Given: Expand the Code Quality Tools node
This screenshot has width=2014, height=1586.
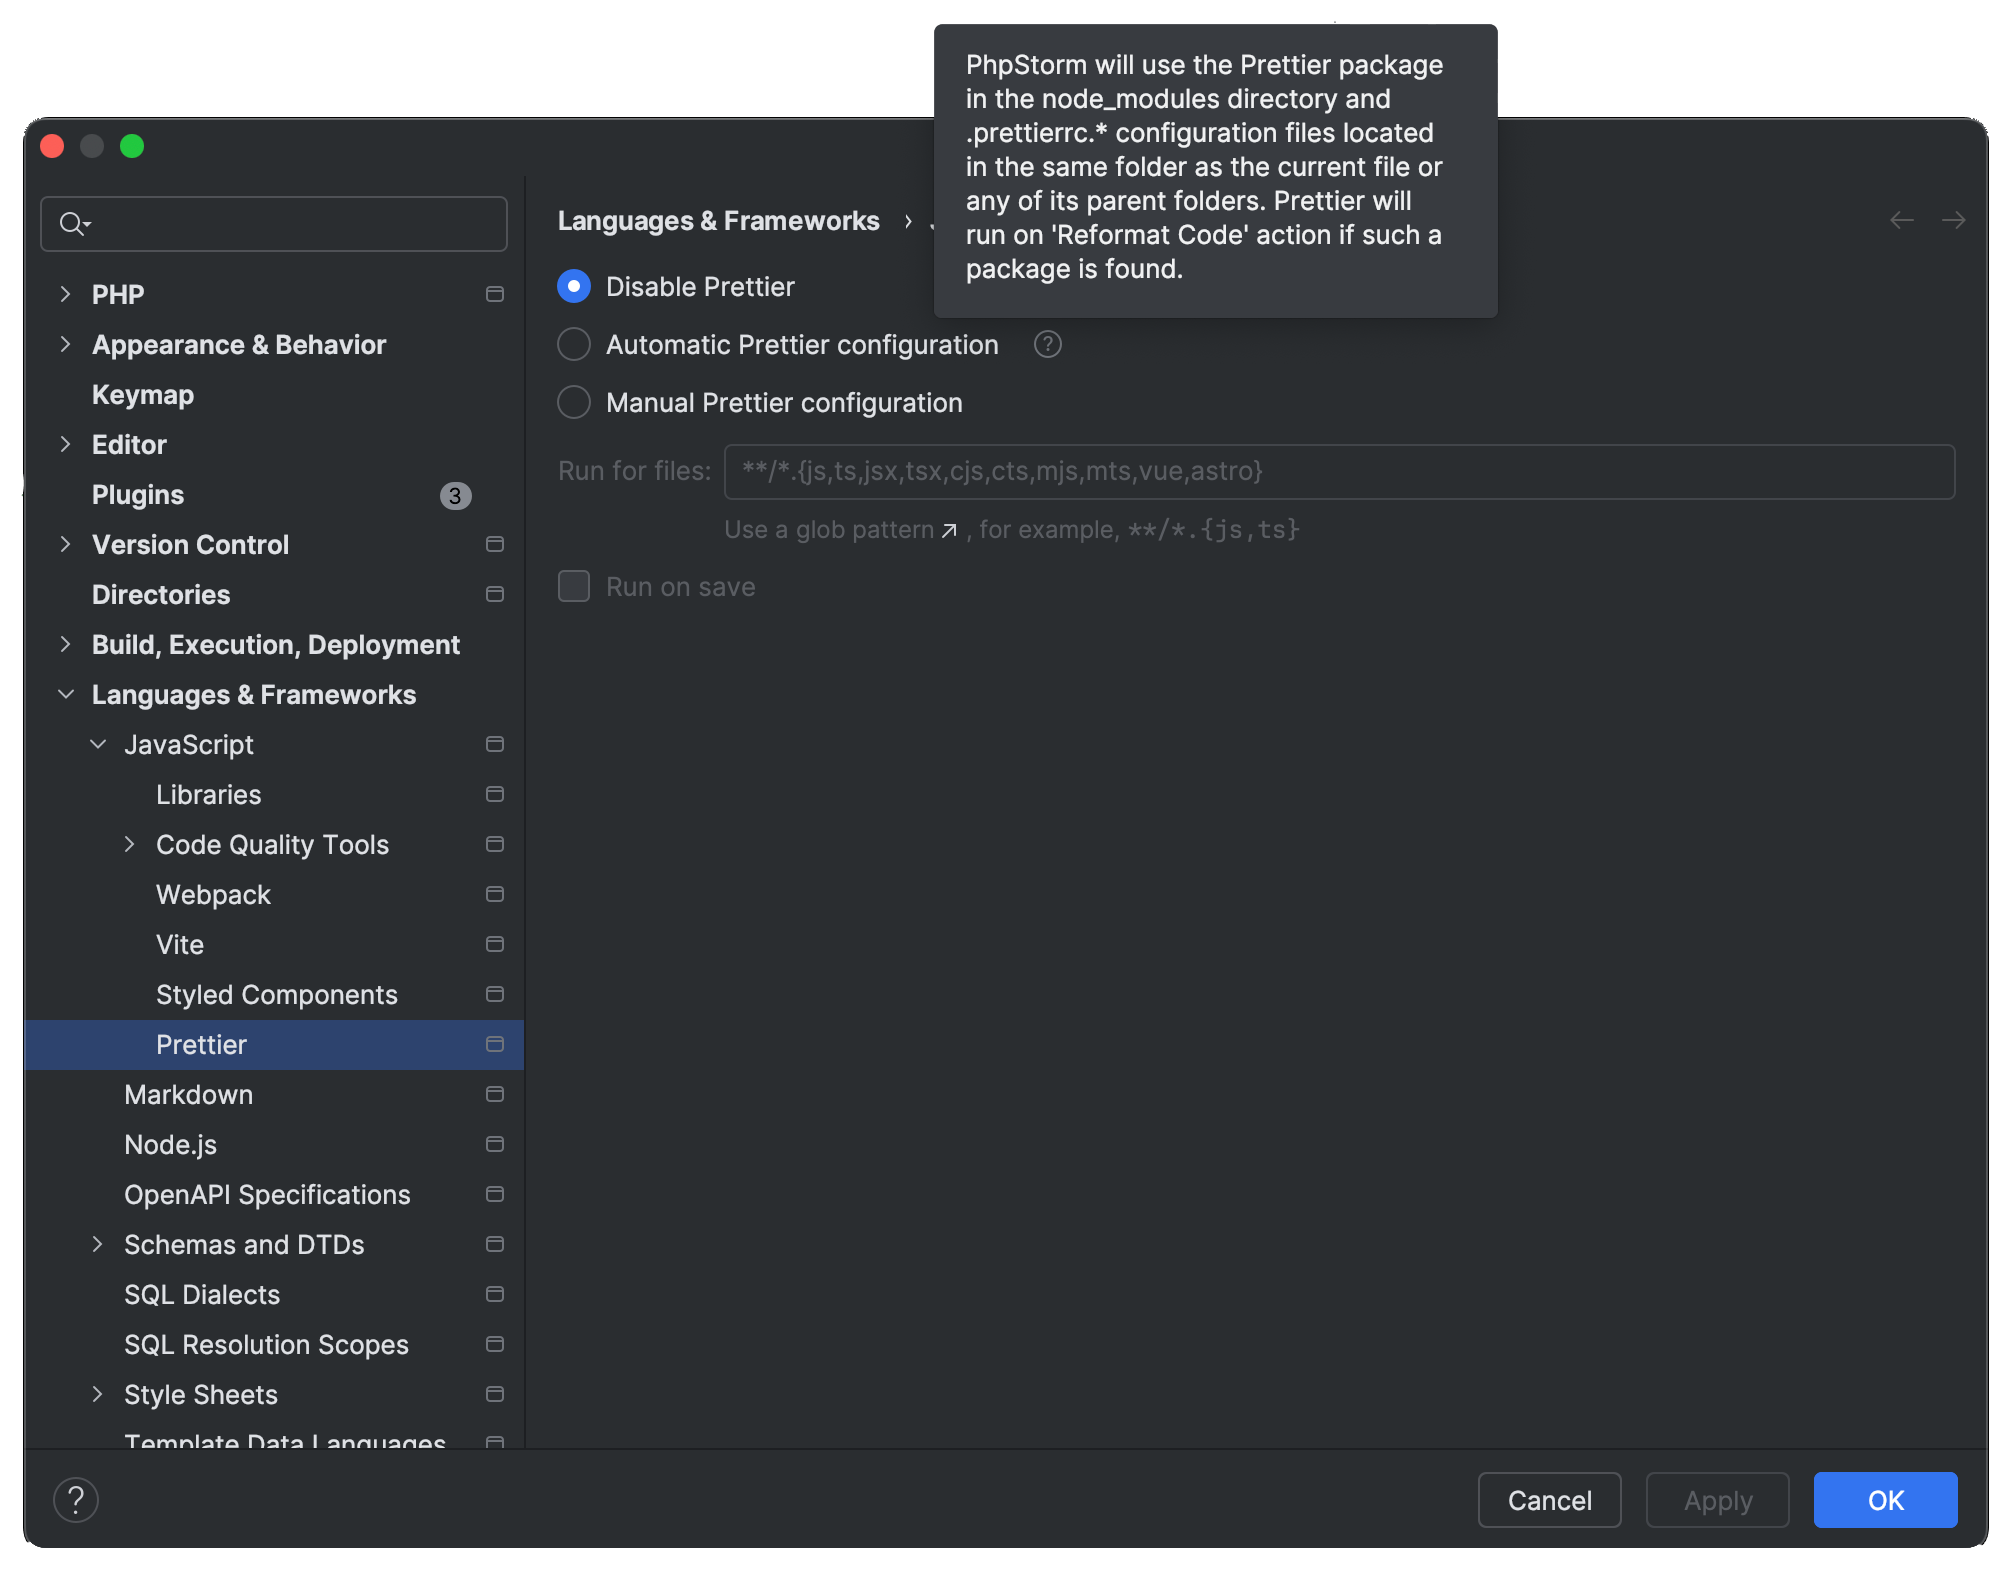Looking at the screenshot, I should [x=129, y=844].
